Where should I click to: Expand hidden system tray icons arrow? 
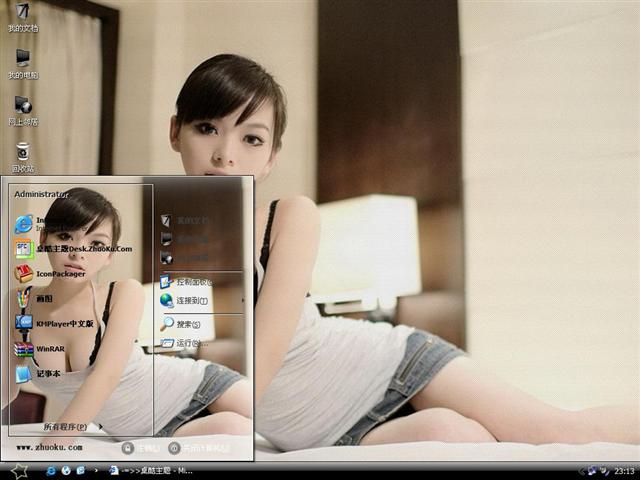point(581,471)
